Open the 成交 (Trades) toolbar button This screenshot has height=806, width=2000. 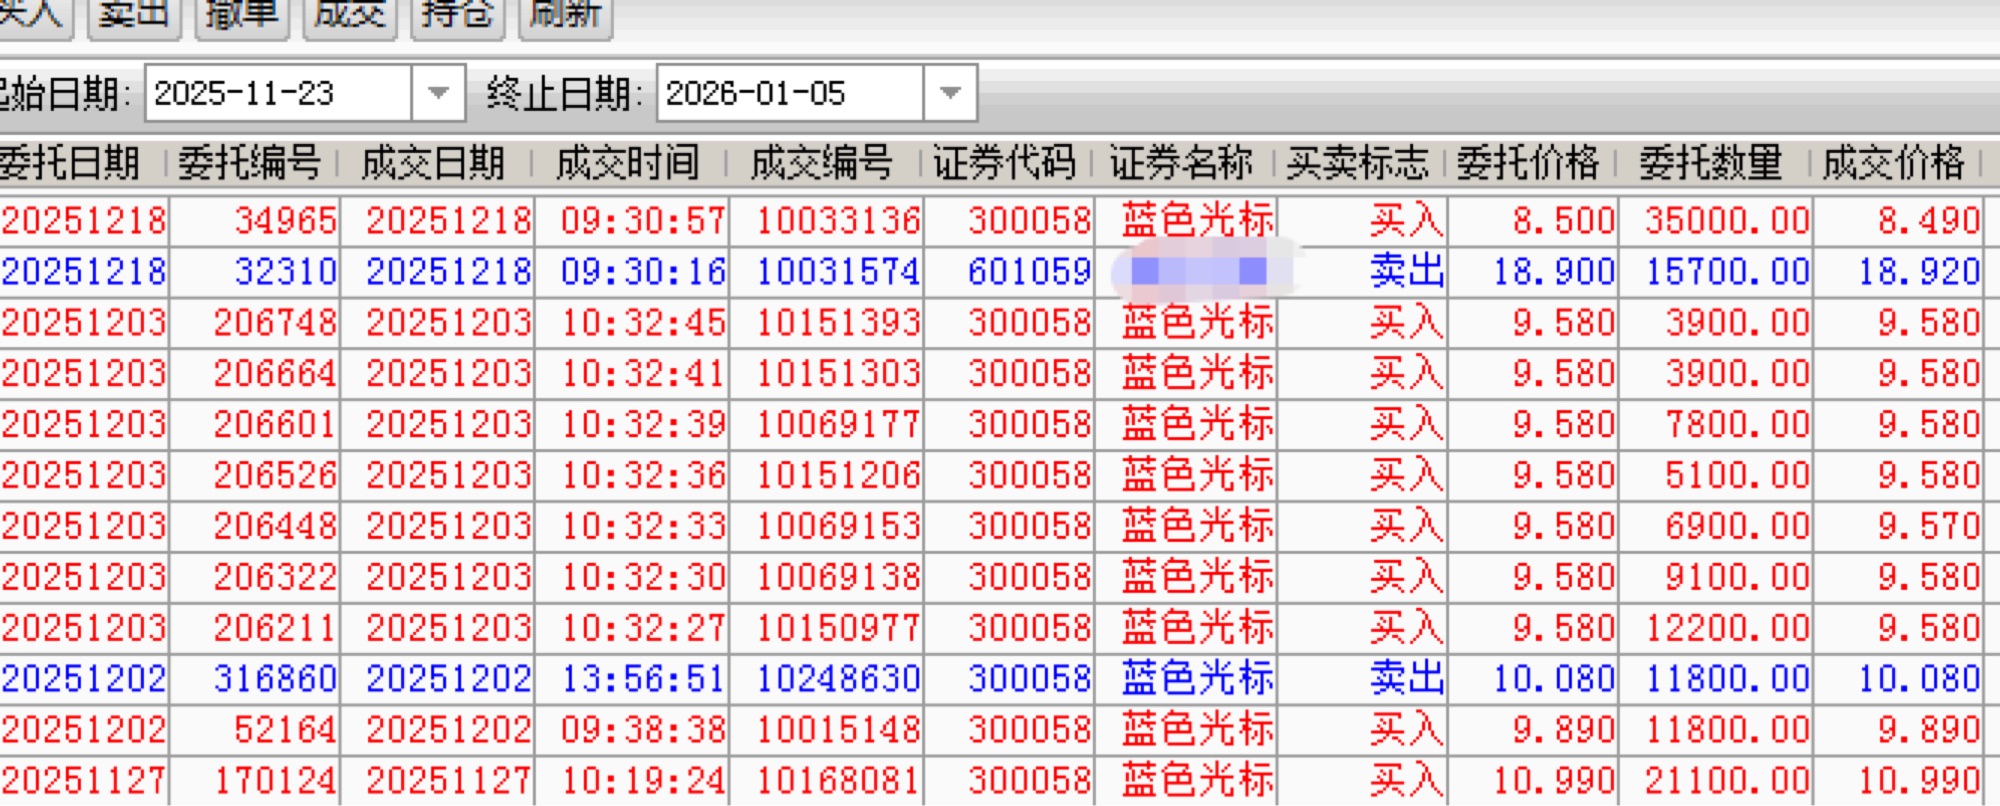click(x=350, y=16)
